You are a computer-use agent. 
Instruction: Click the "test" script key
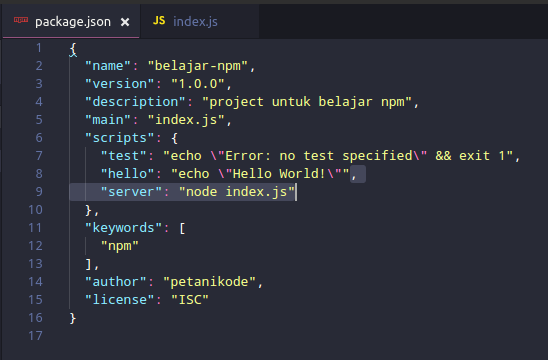123,156
